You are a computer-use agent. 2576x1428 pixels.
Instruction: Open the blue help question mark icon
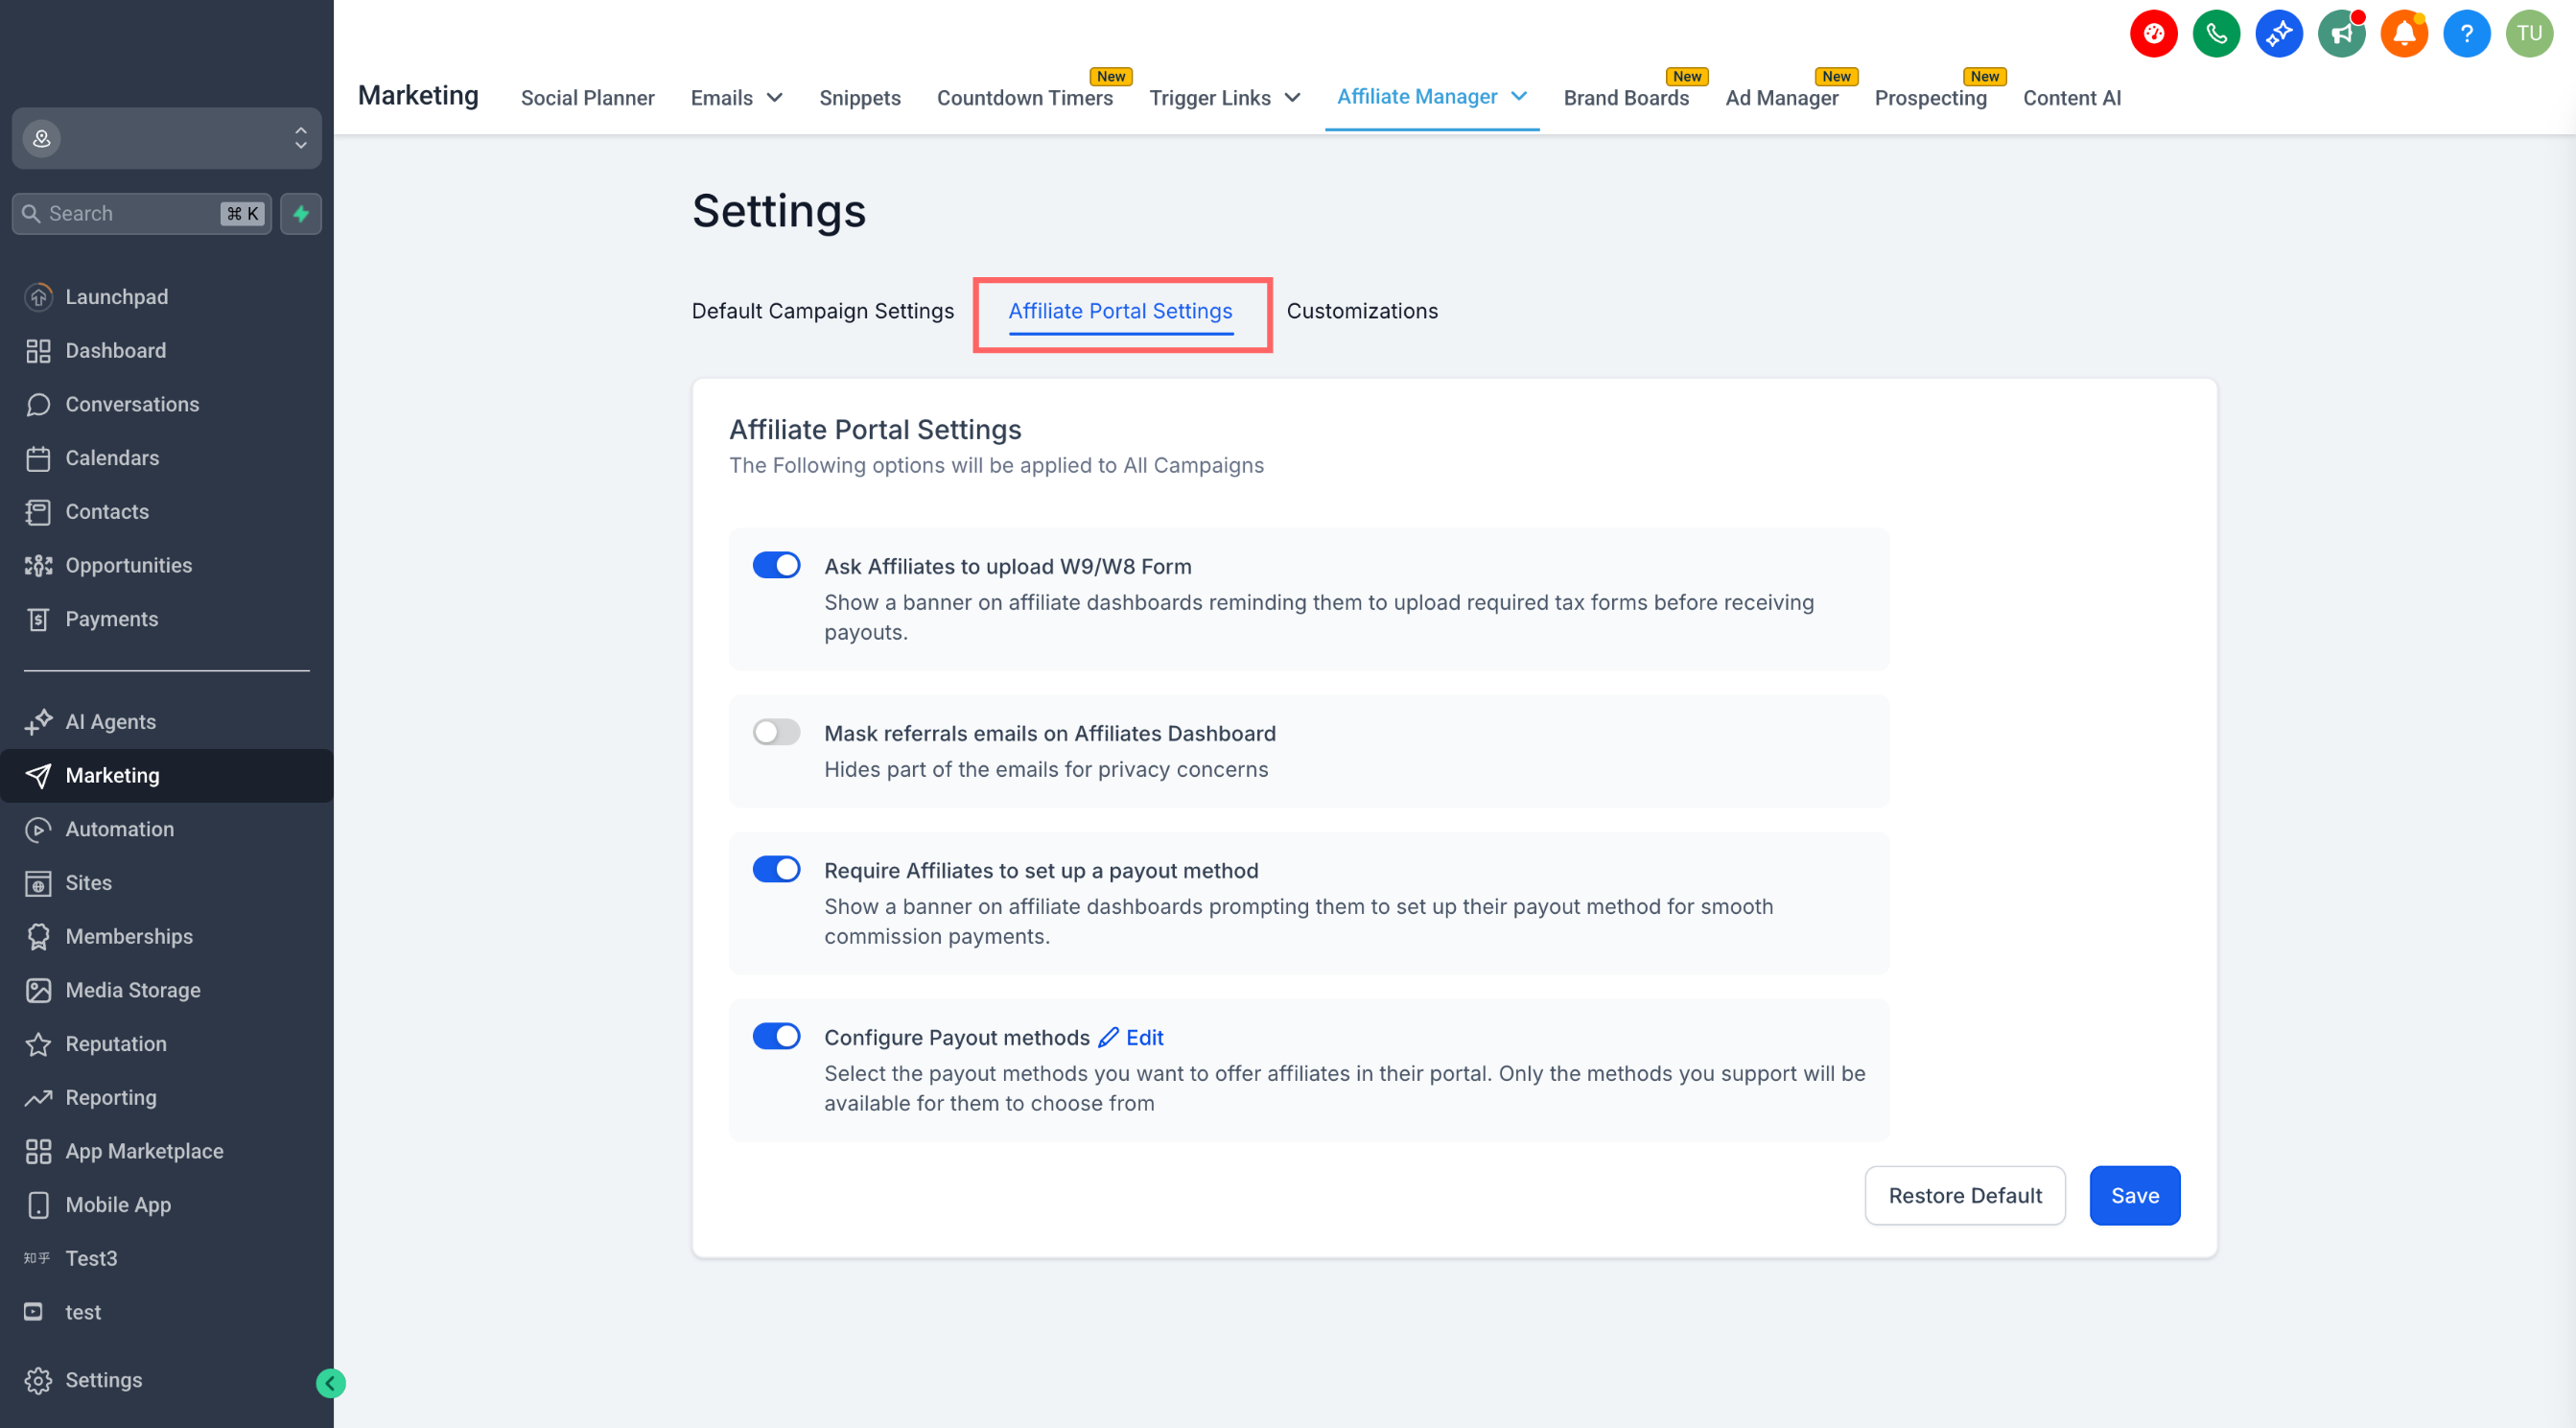tap(2466, 34)
